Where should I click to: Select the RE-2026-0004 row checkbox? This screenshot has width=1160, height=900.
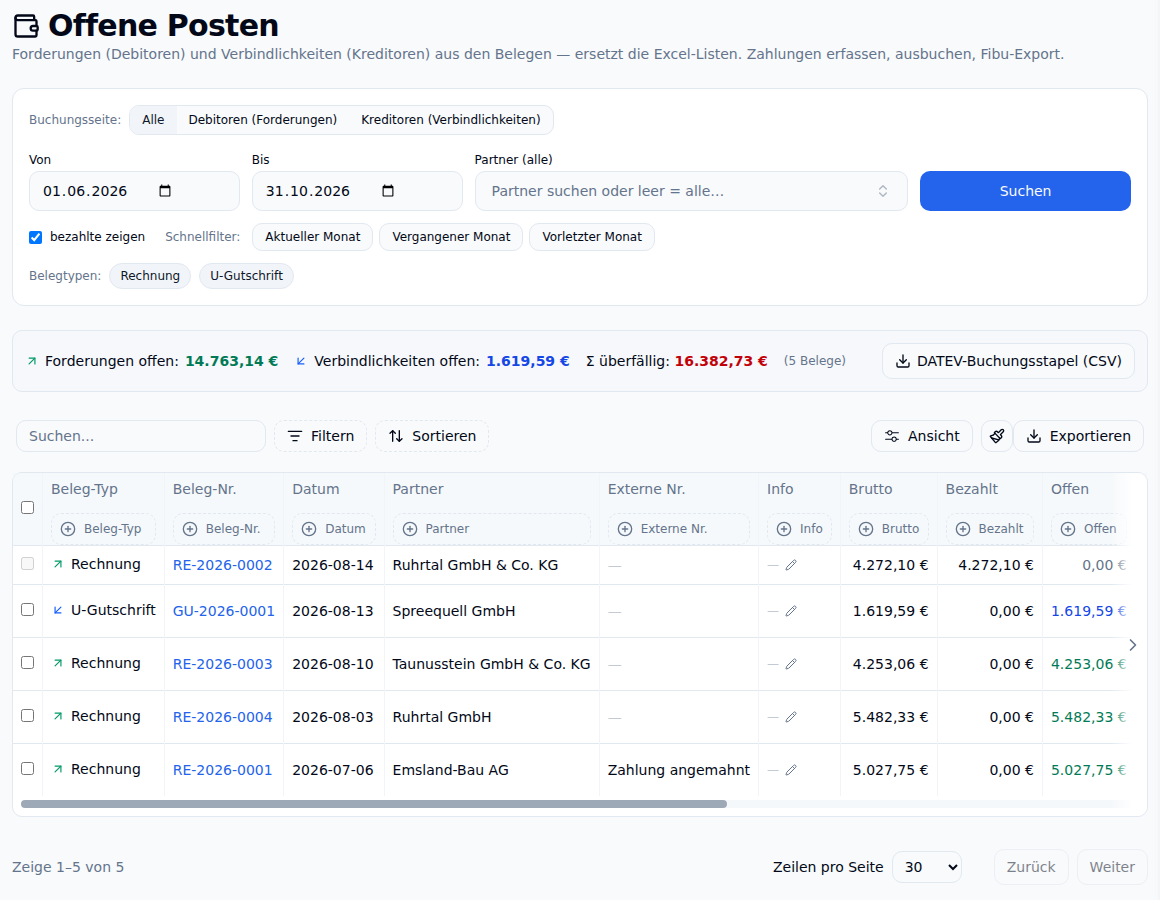[27, 715]
